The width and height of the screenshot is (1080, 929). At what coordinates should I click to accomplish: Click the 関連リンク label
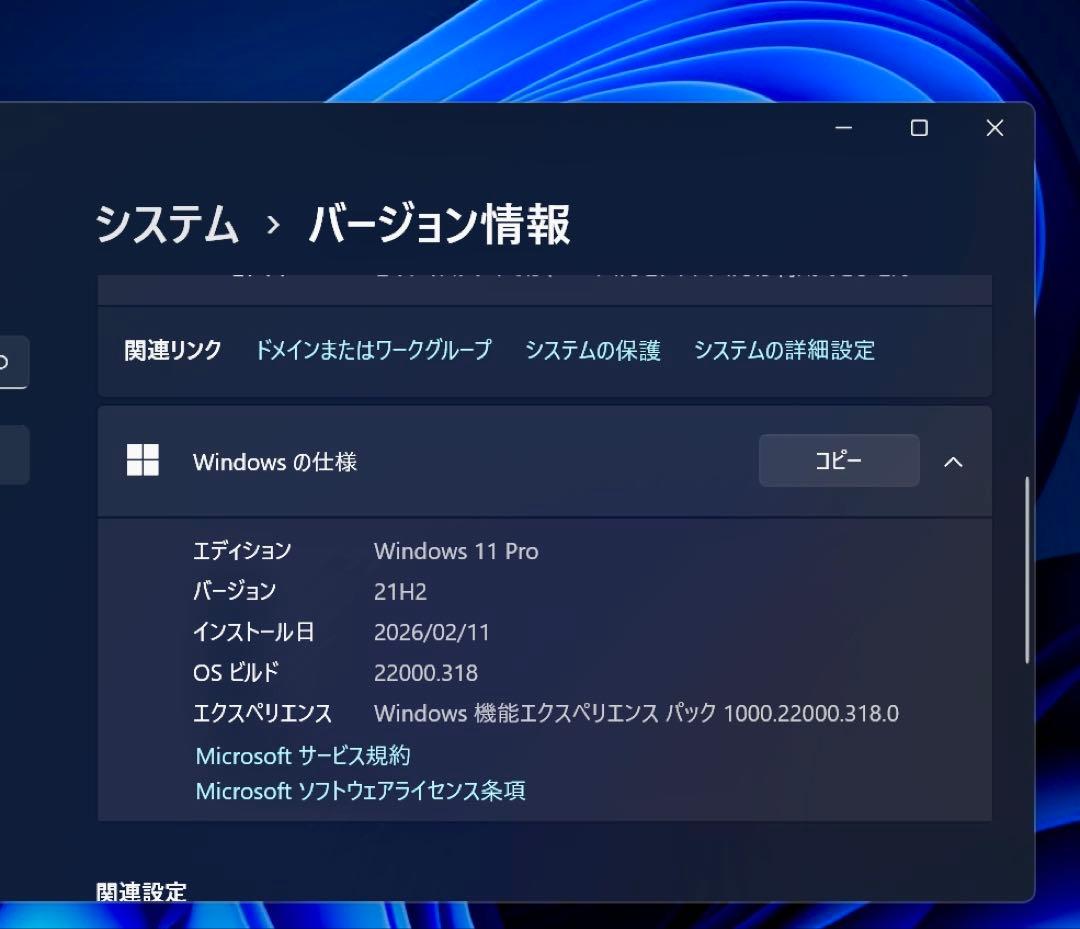[x=171, y=351]
